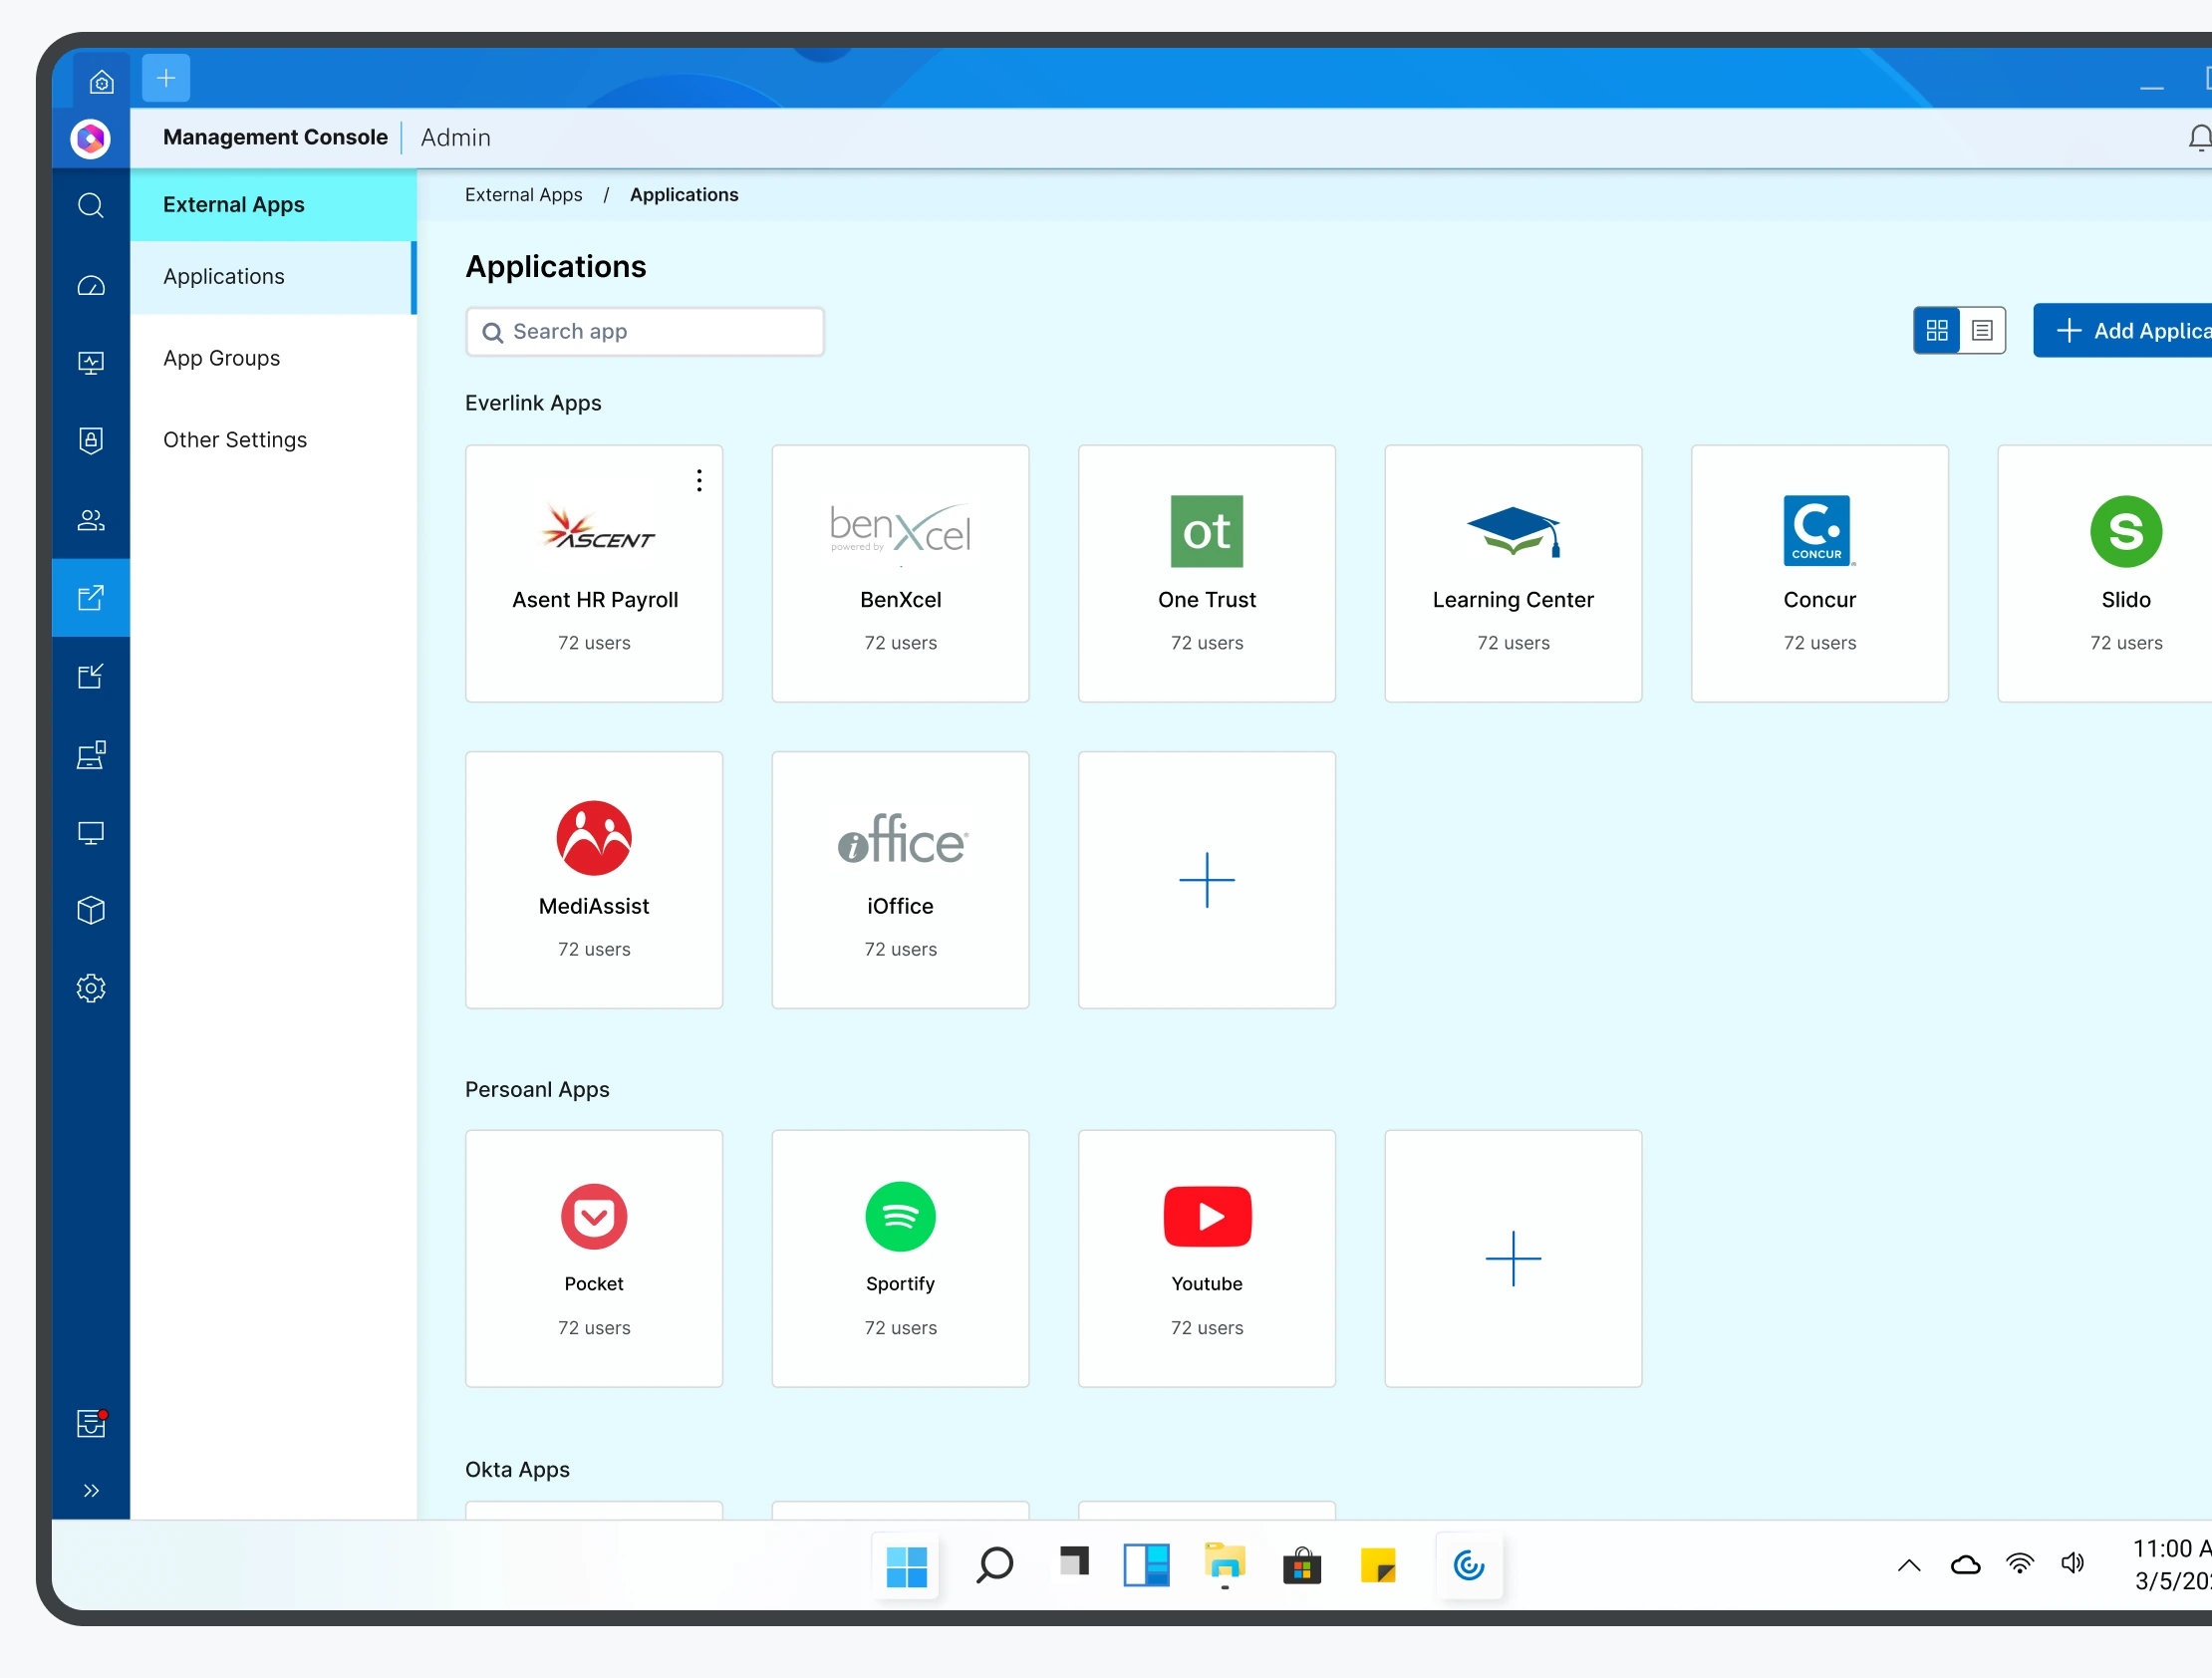Open the desktop monitor icon in sidebar
Viewport: 2212px width, 1678px height.
click(91, 833)
